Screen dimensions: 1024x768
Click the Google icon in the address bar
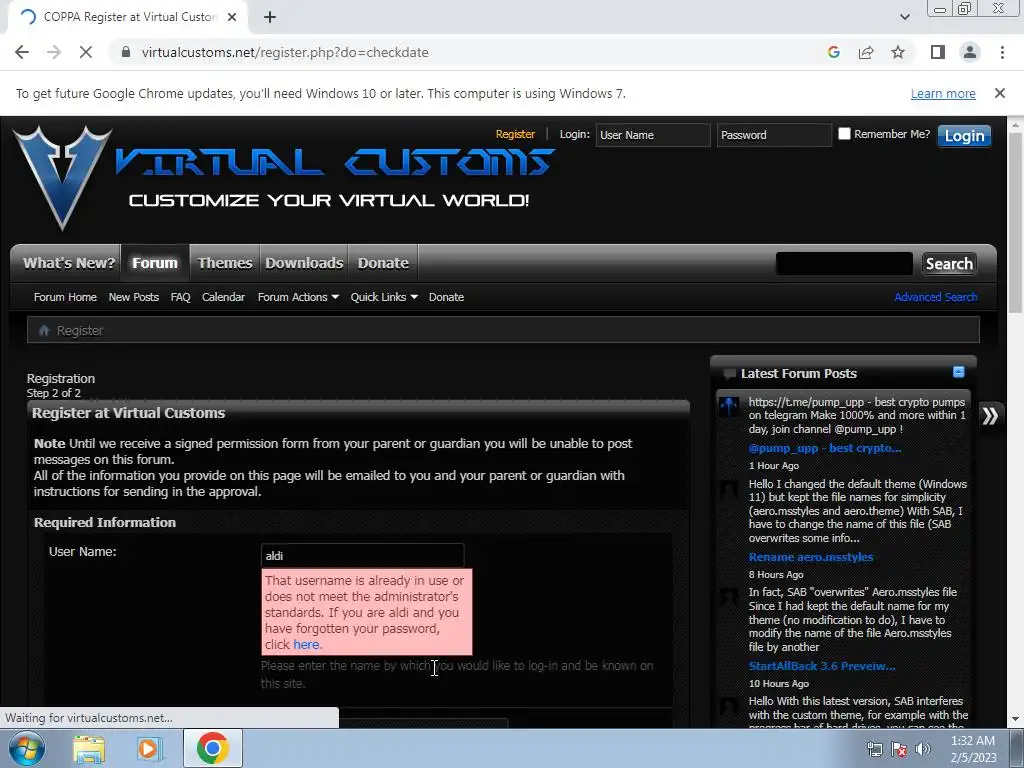pyautogui.click(x=833, y=52)
